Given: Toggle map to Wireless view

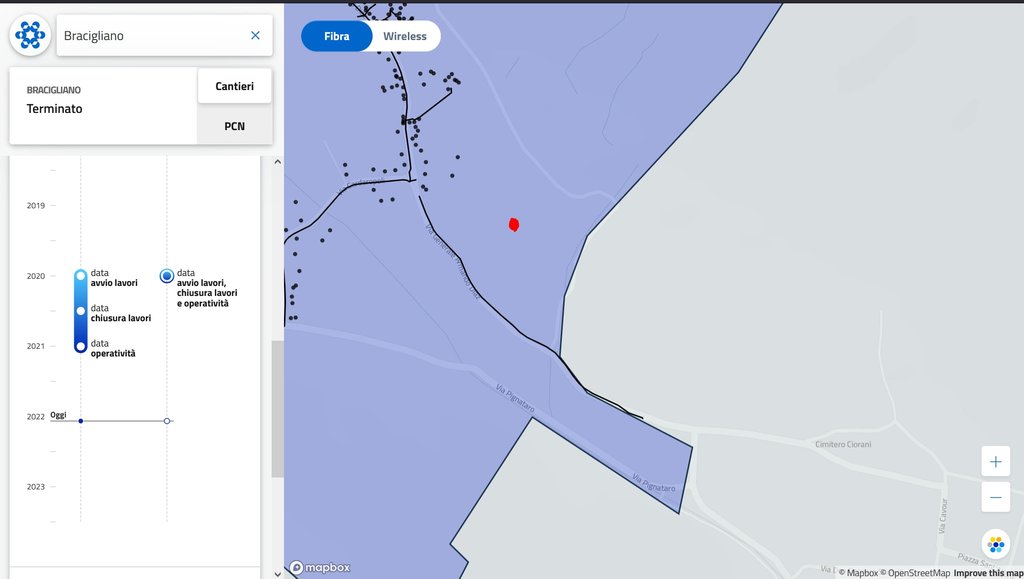Looking at the screenshot, I should coord(405,37).
